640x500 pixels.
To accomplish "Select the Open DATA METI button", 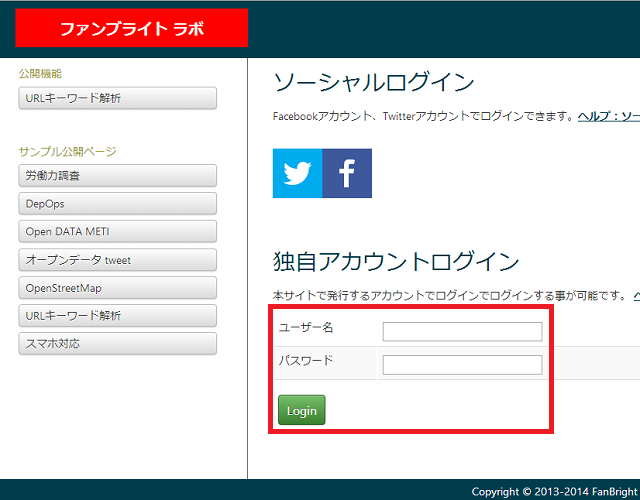I will click(118, 231).
